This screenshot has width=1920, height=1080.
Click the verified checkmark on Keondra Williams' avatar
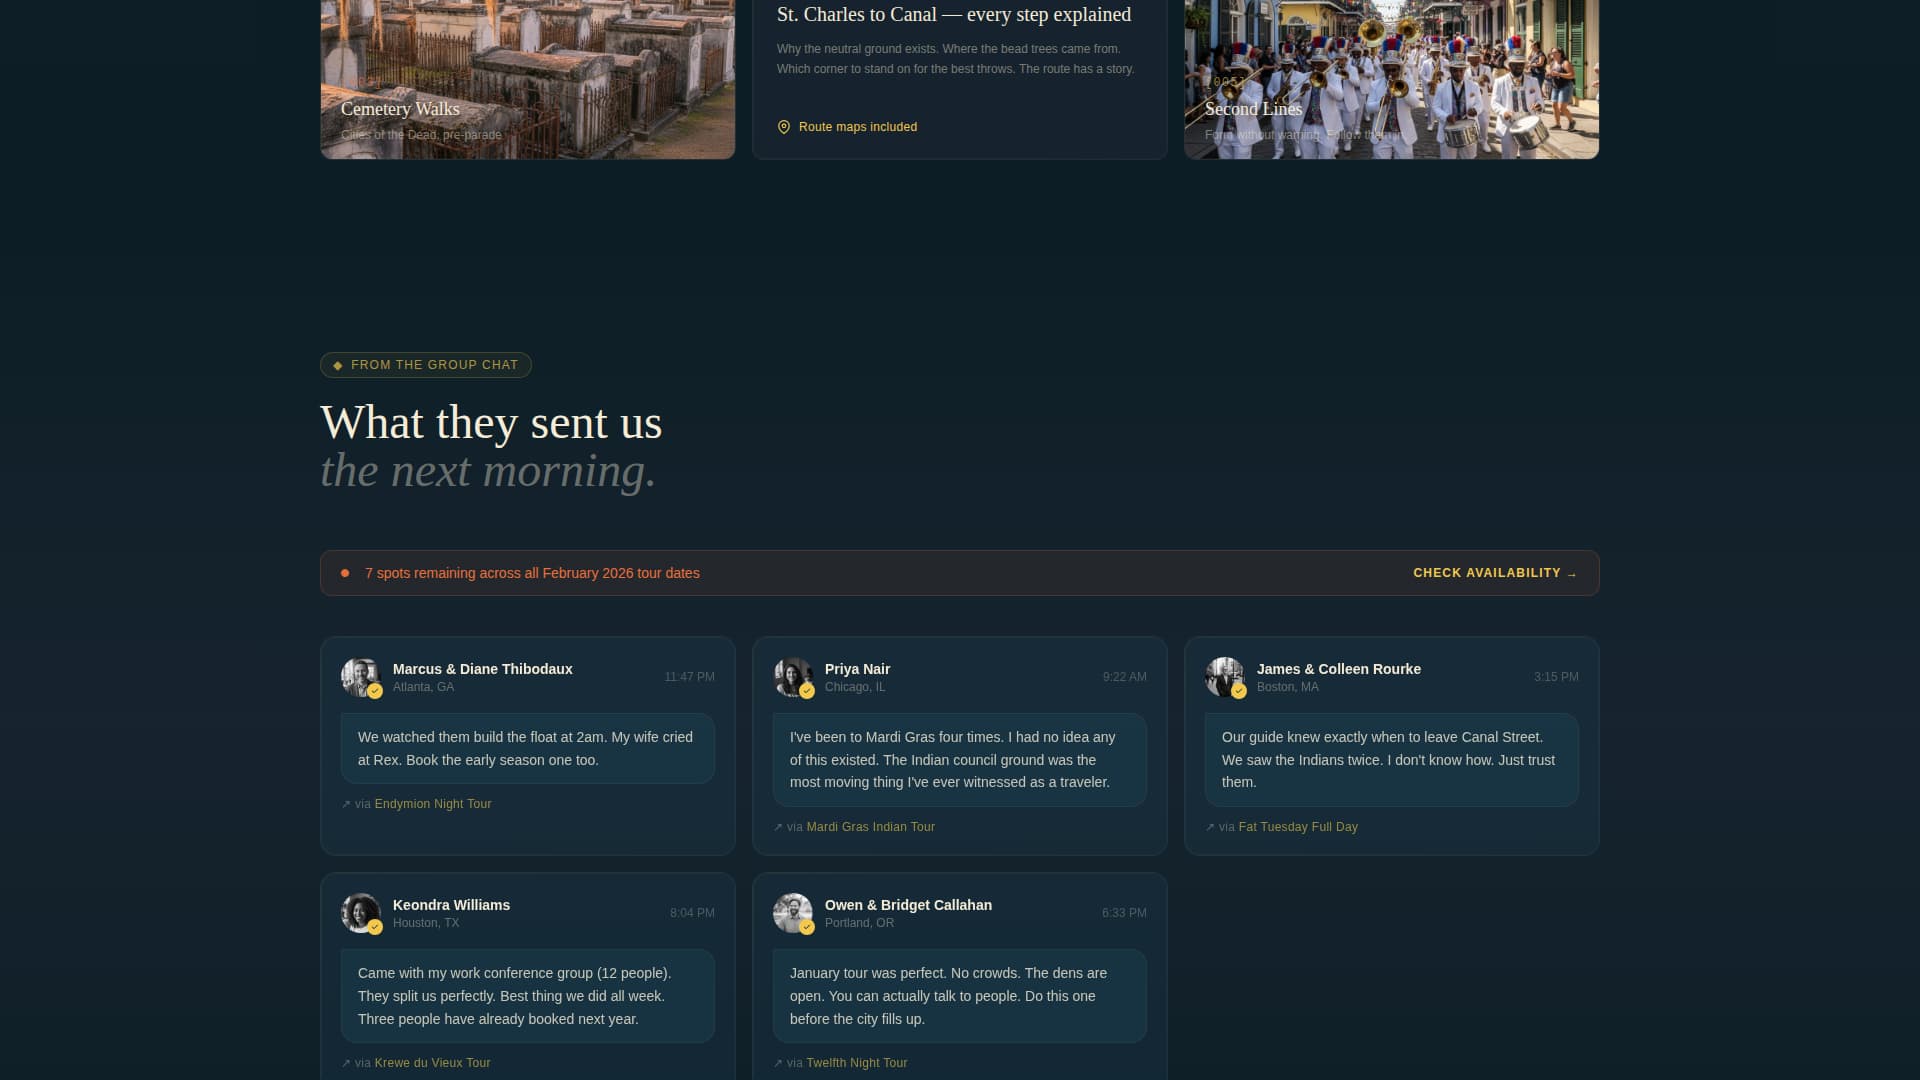pos(376,926)
